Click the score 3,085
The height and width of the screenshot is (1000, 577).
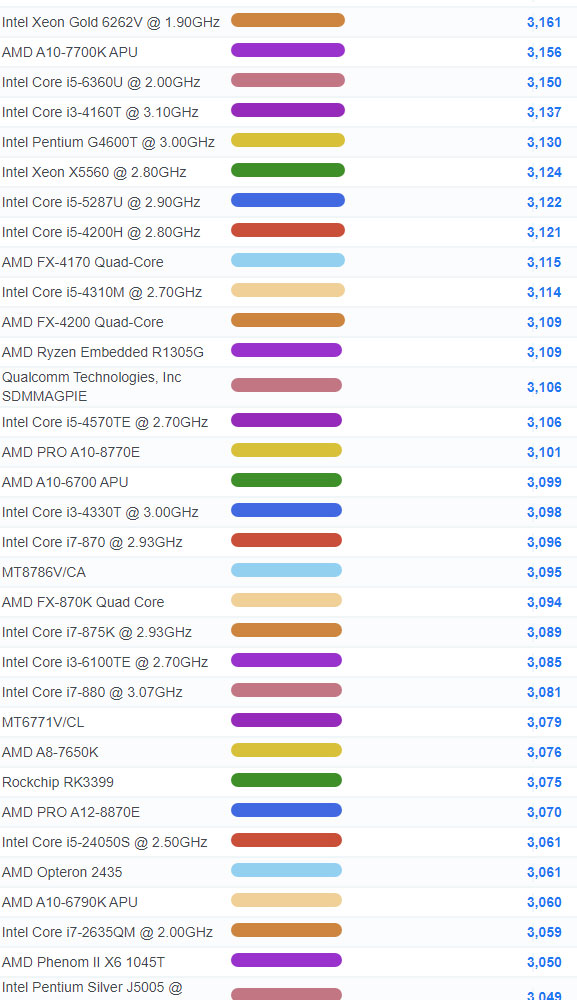coord(544,662)
